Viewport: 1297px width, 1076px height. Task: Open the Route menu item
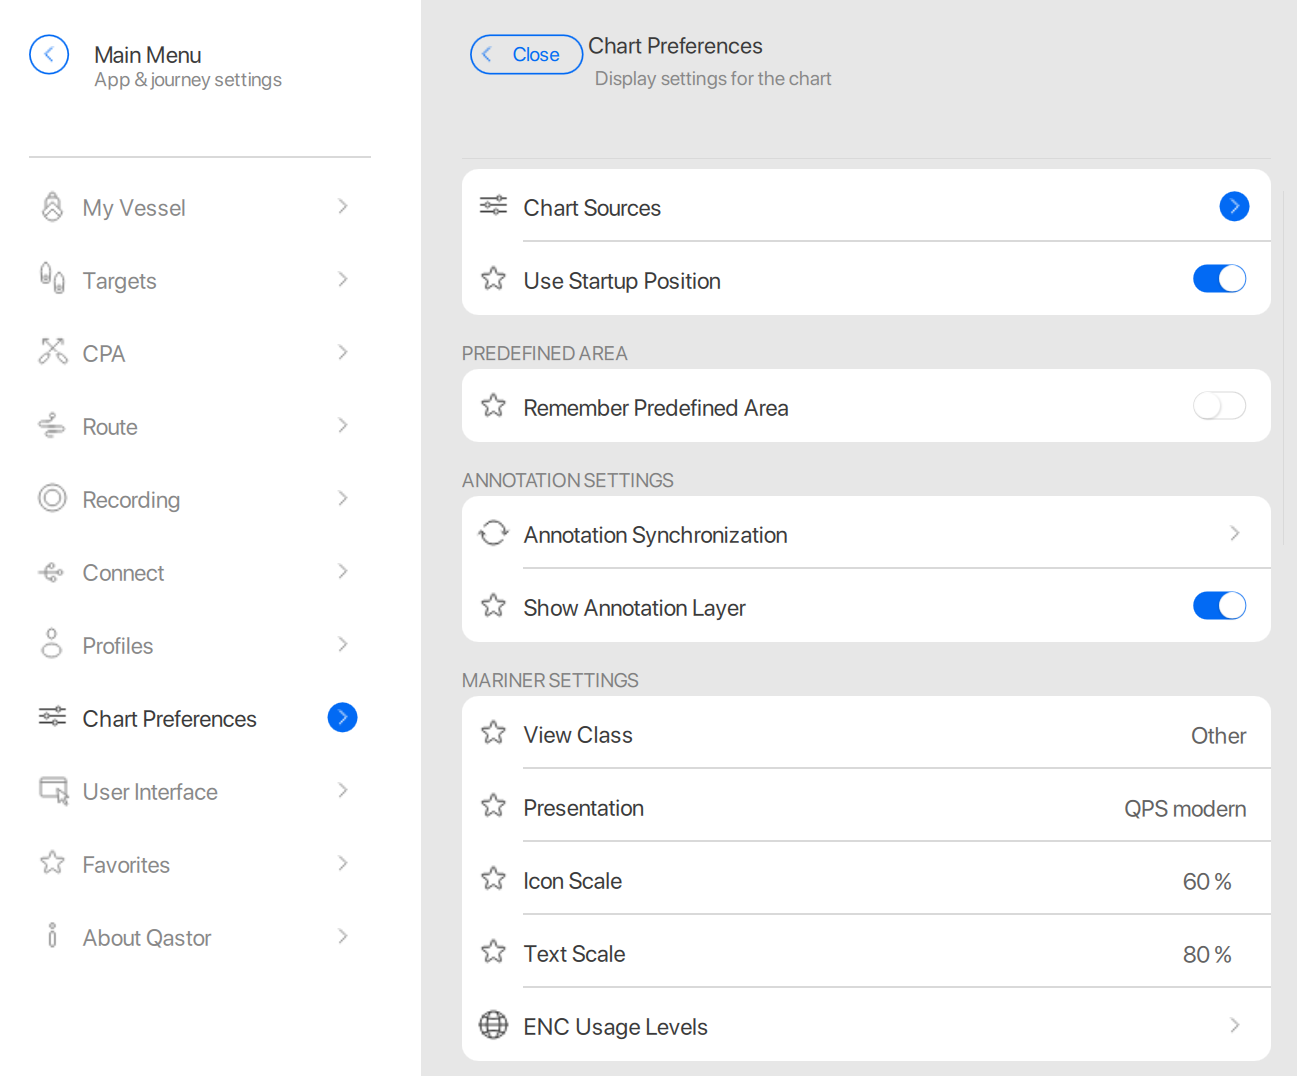click(x=110, y=427)
